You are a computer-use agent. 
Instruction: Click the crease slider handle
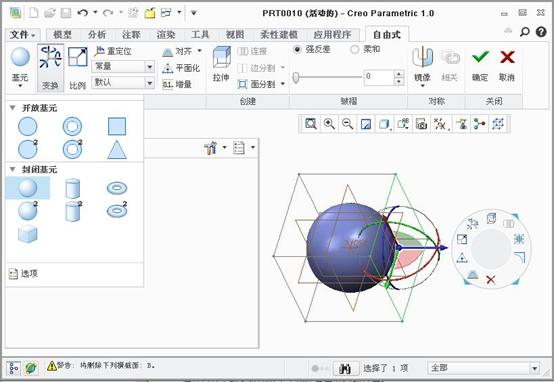[x=296, y=77]
